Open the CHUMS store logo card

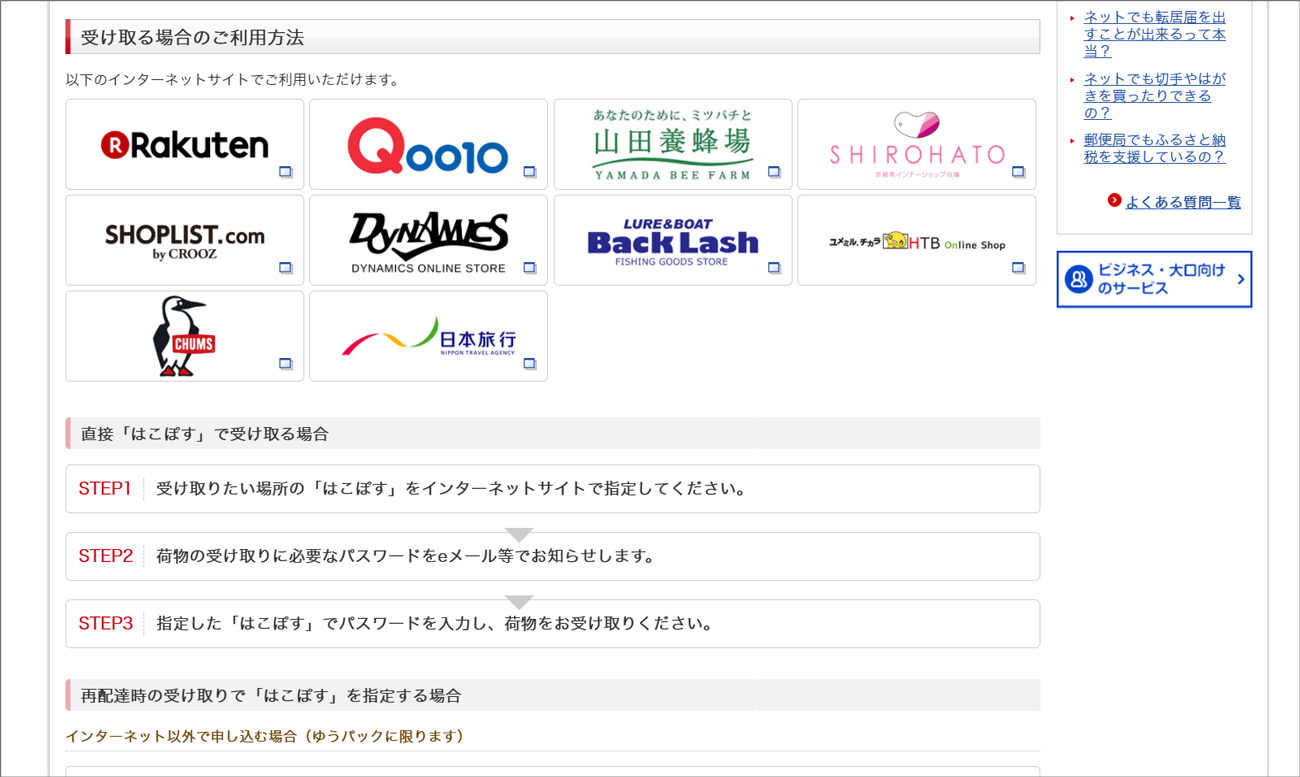coord(185,336)
